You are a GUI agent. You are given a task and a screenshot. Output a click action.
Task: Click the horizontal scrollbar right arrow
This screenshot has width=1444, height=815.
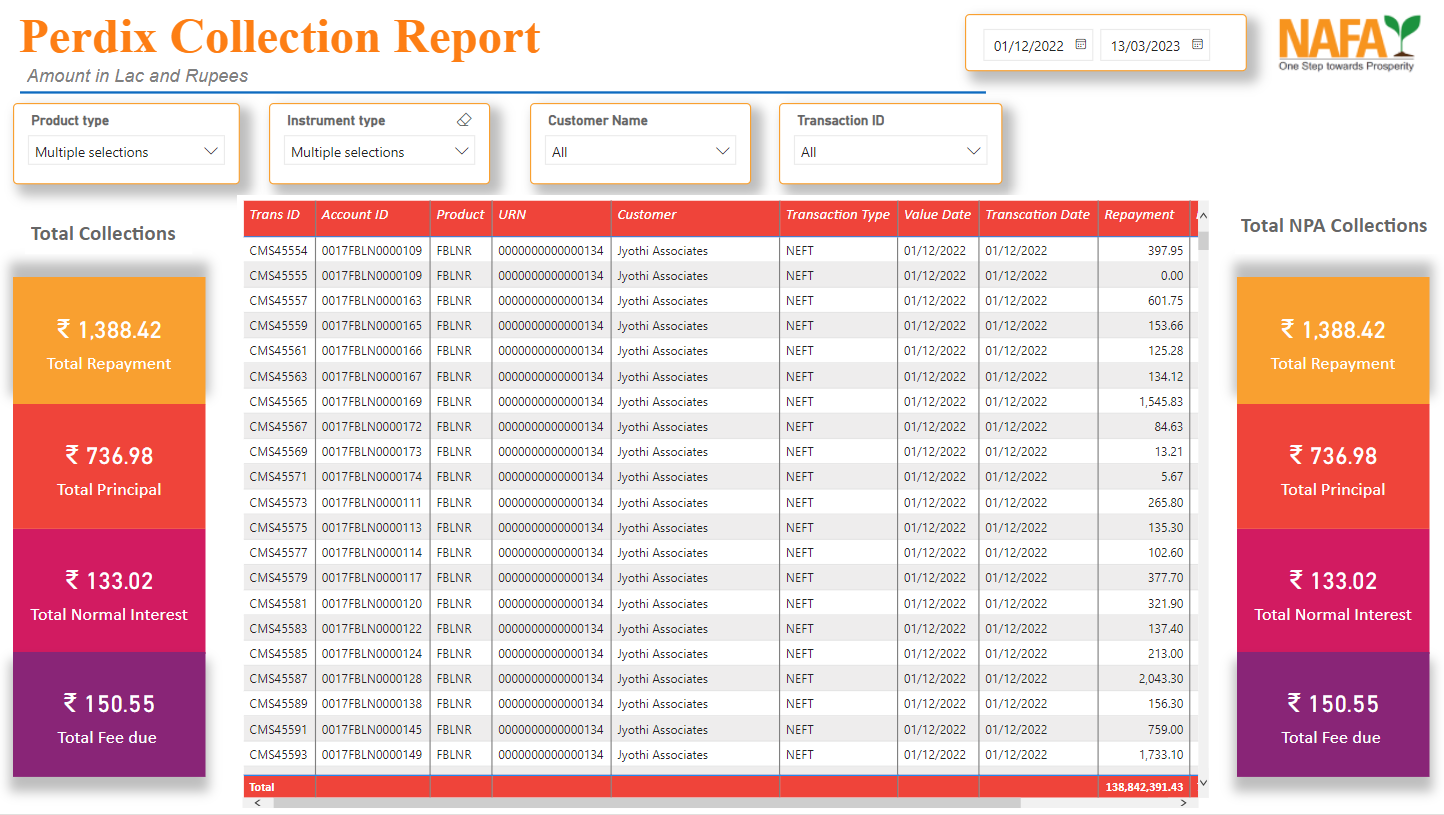(1184, 803)
